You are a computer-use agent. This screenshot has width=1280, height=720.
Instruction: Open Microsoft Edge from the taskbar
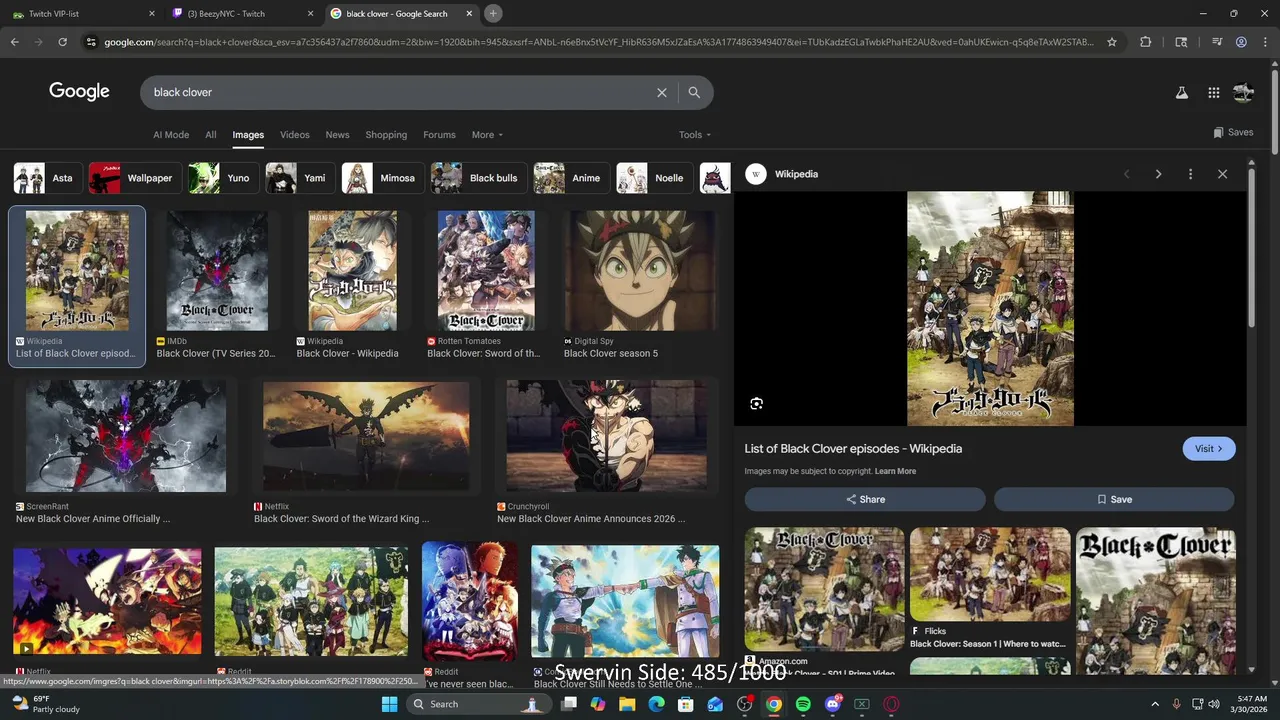pos(656,704)
